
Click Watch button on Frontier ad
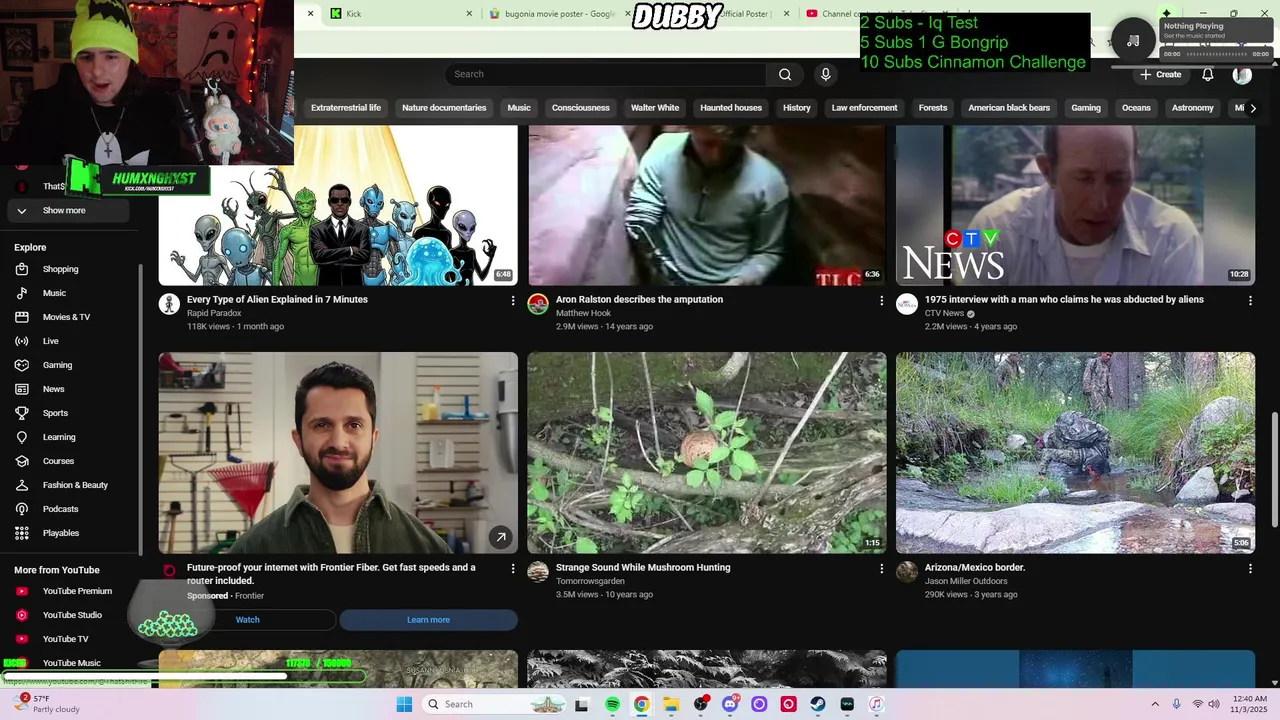pos(247,620)
